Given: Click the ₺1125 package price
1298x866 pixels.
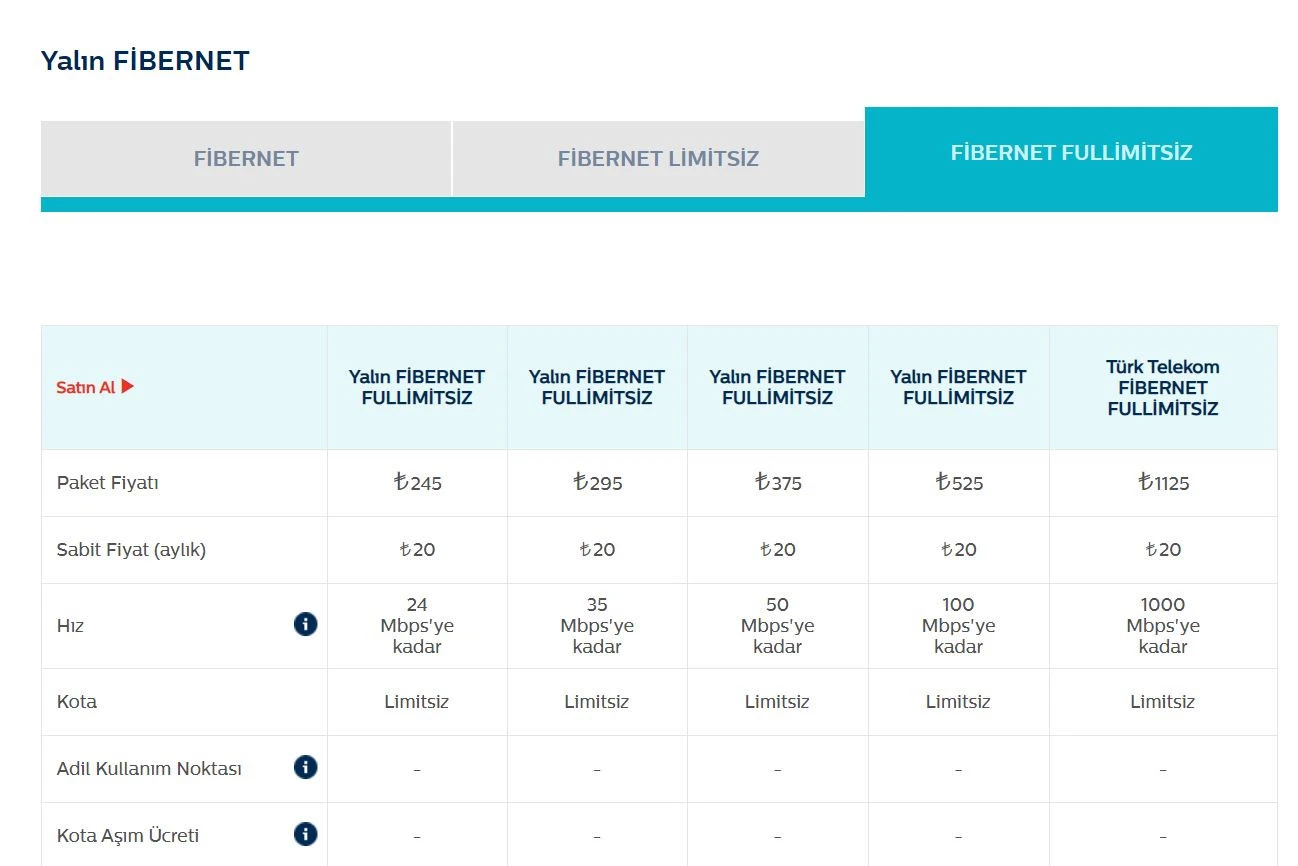Looking at the screenshot, I should (x=1163, y=483).
